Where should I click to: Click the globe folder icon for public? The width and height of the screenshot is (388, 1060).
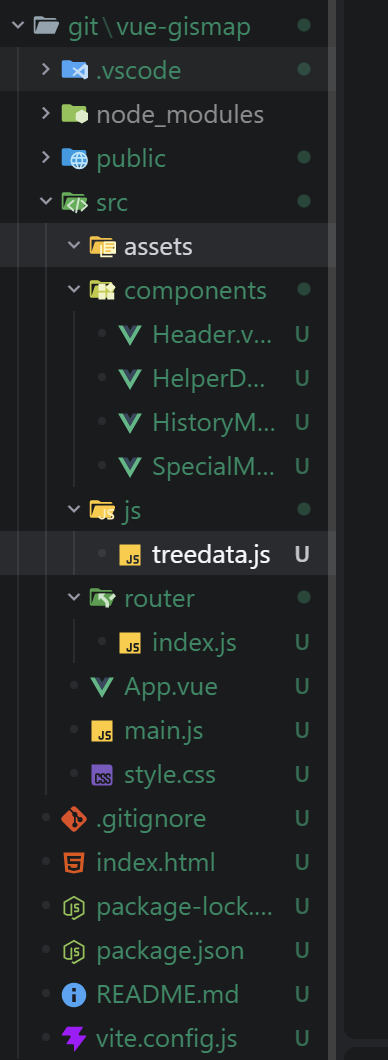click(74, 158)
